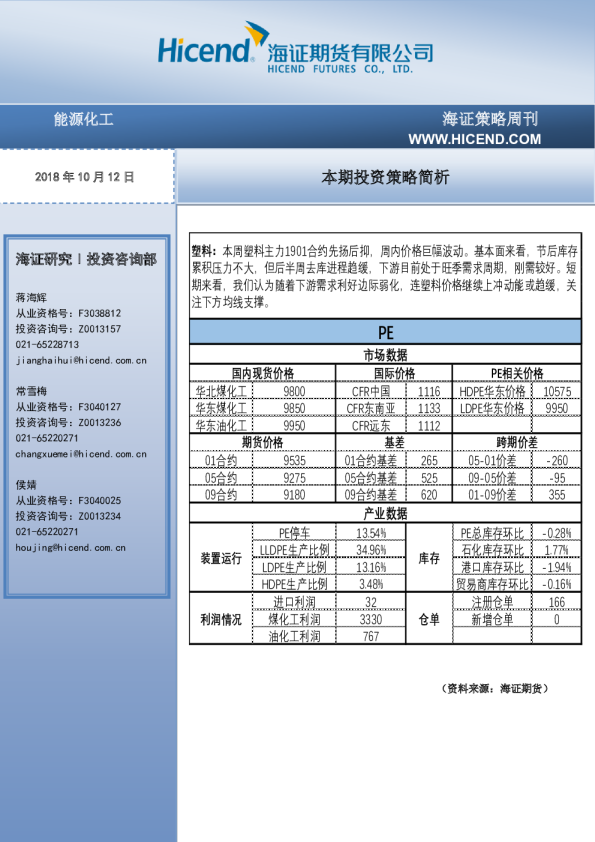Screen dimensions: 595x842
Task: Select the 港口库存环比 value -1.94%
Action: tap(557, 567)
